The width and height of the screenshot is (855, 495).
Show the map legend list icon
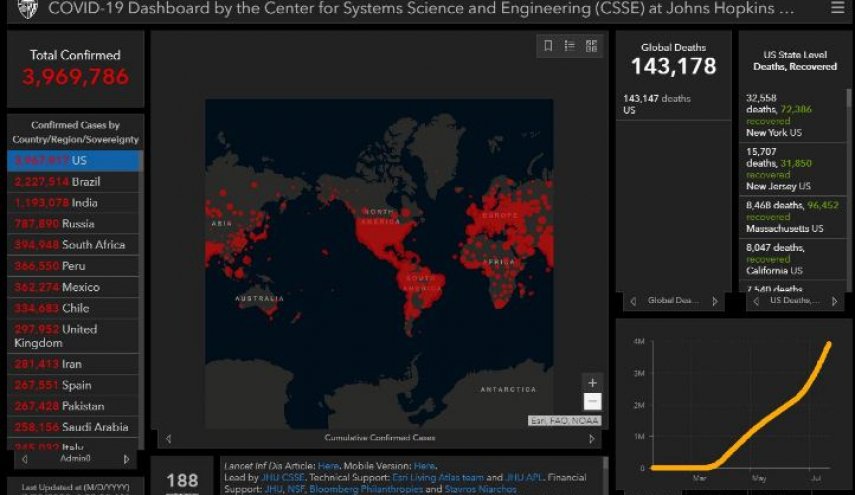coord(569,46)
